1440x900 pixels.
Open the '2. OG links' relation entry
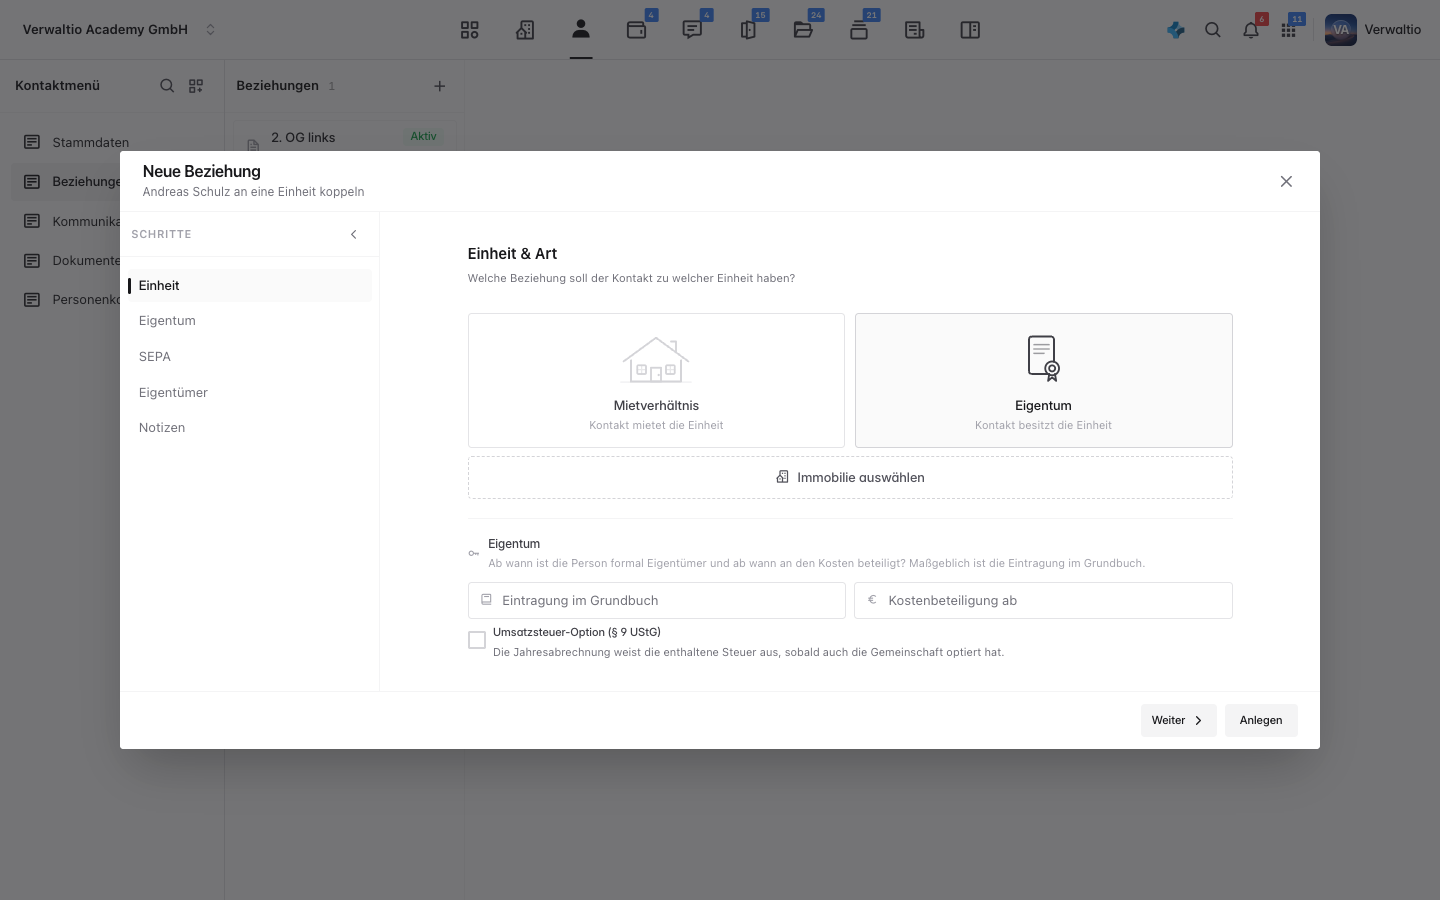(345, 137)
